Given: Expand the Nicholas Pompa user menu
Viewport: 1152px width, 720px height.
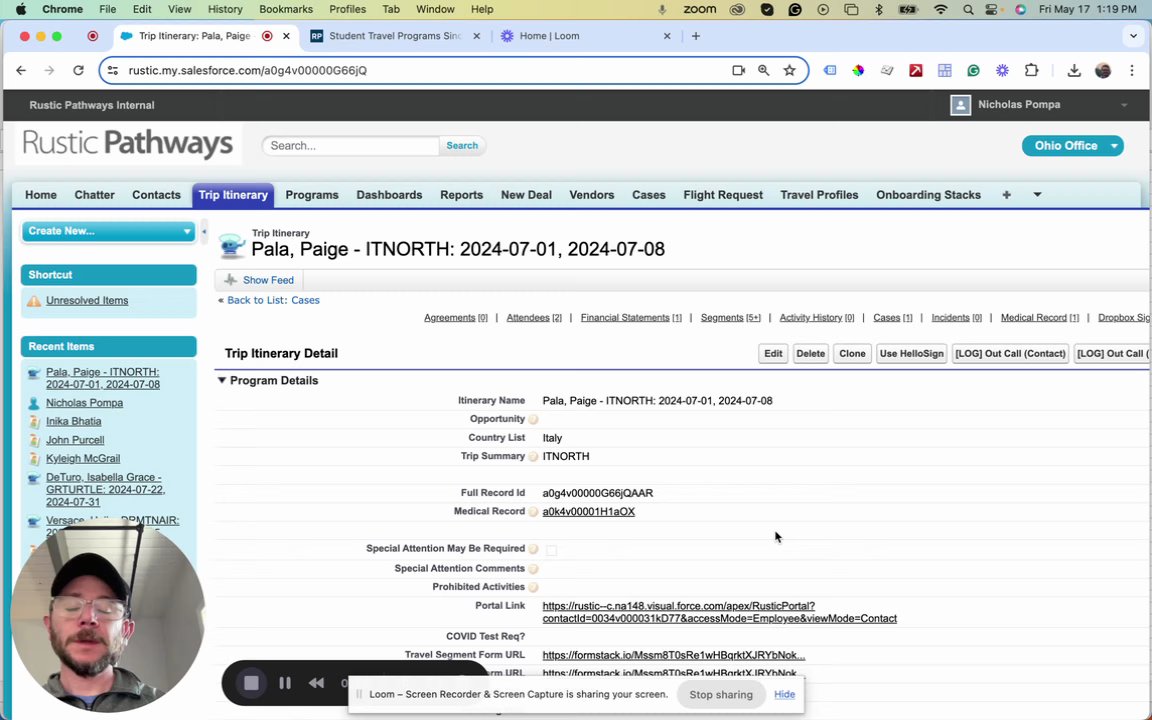Looking at the screenshot, I should coord(1123,105).
